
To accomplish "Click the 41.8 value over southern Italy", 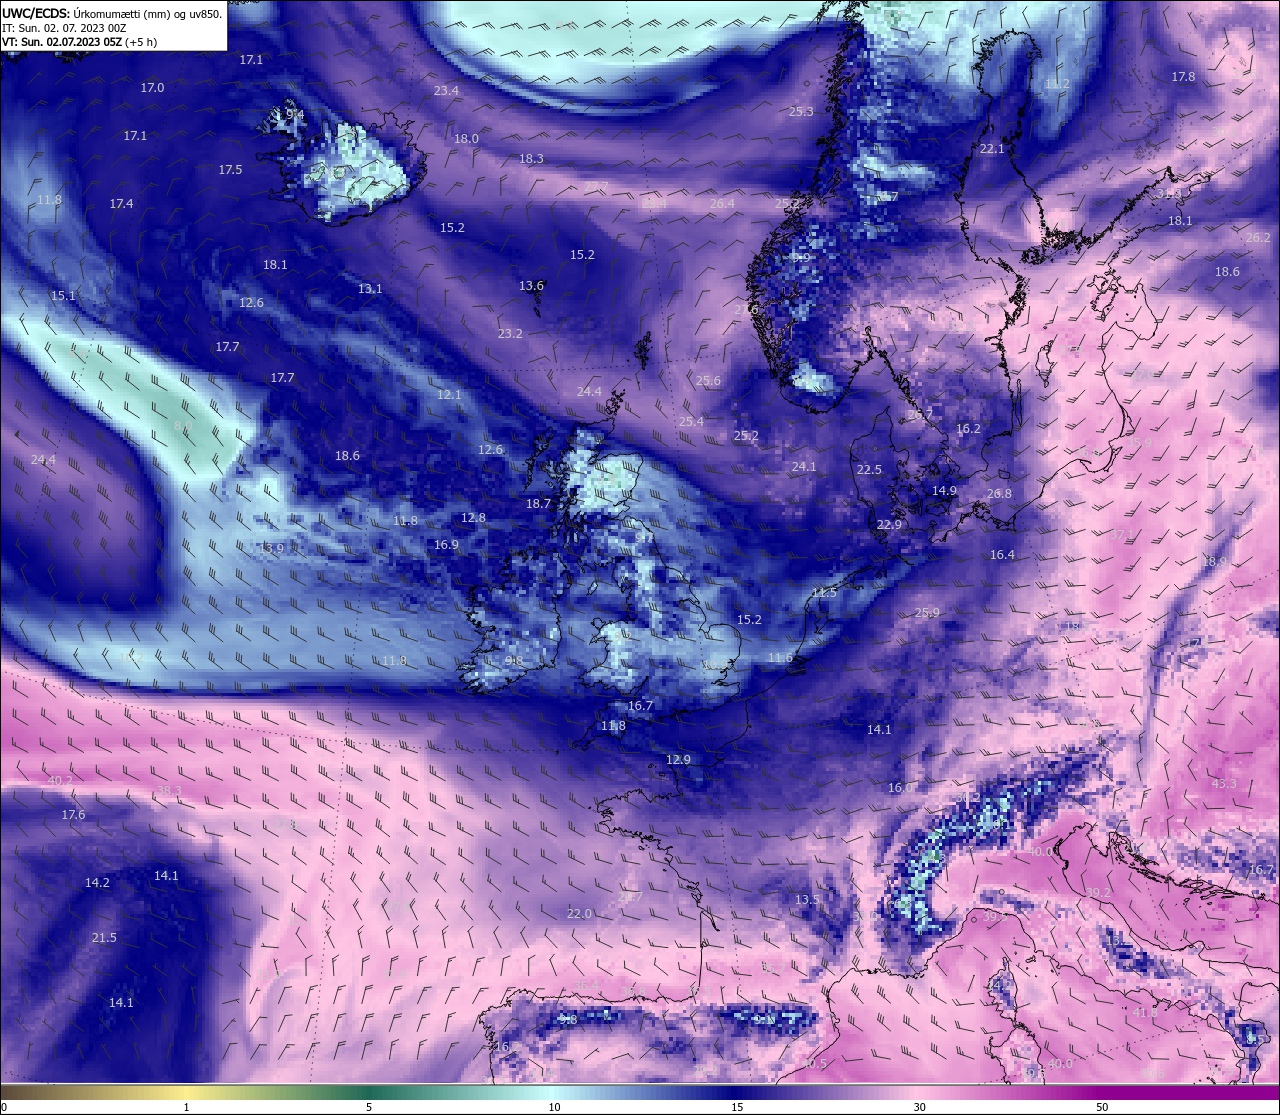I will pos(1145,1013).
